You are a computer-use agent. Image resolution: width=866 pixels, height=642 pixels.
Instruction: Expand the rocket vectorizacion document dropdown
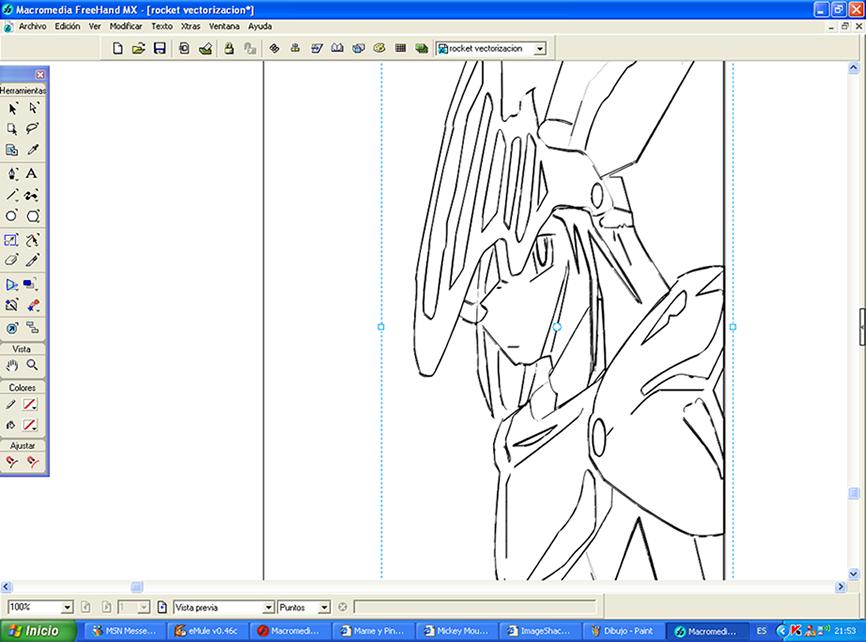540,49
